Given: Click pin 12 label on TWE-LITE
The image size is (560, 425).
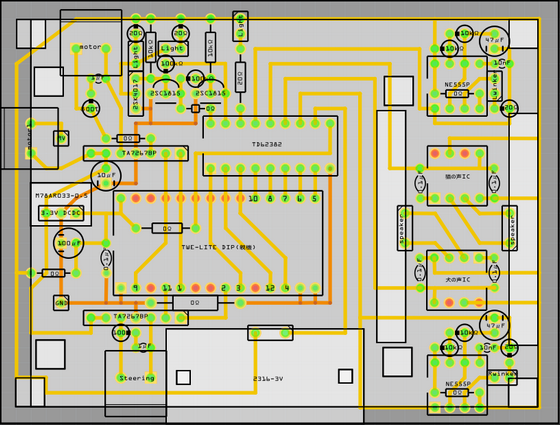Looking at the screenshot, I should click(270, 288).
